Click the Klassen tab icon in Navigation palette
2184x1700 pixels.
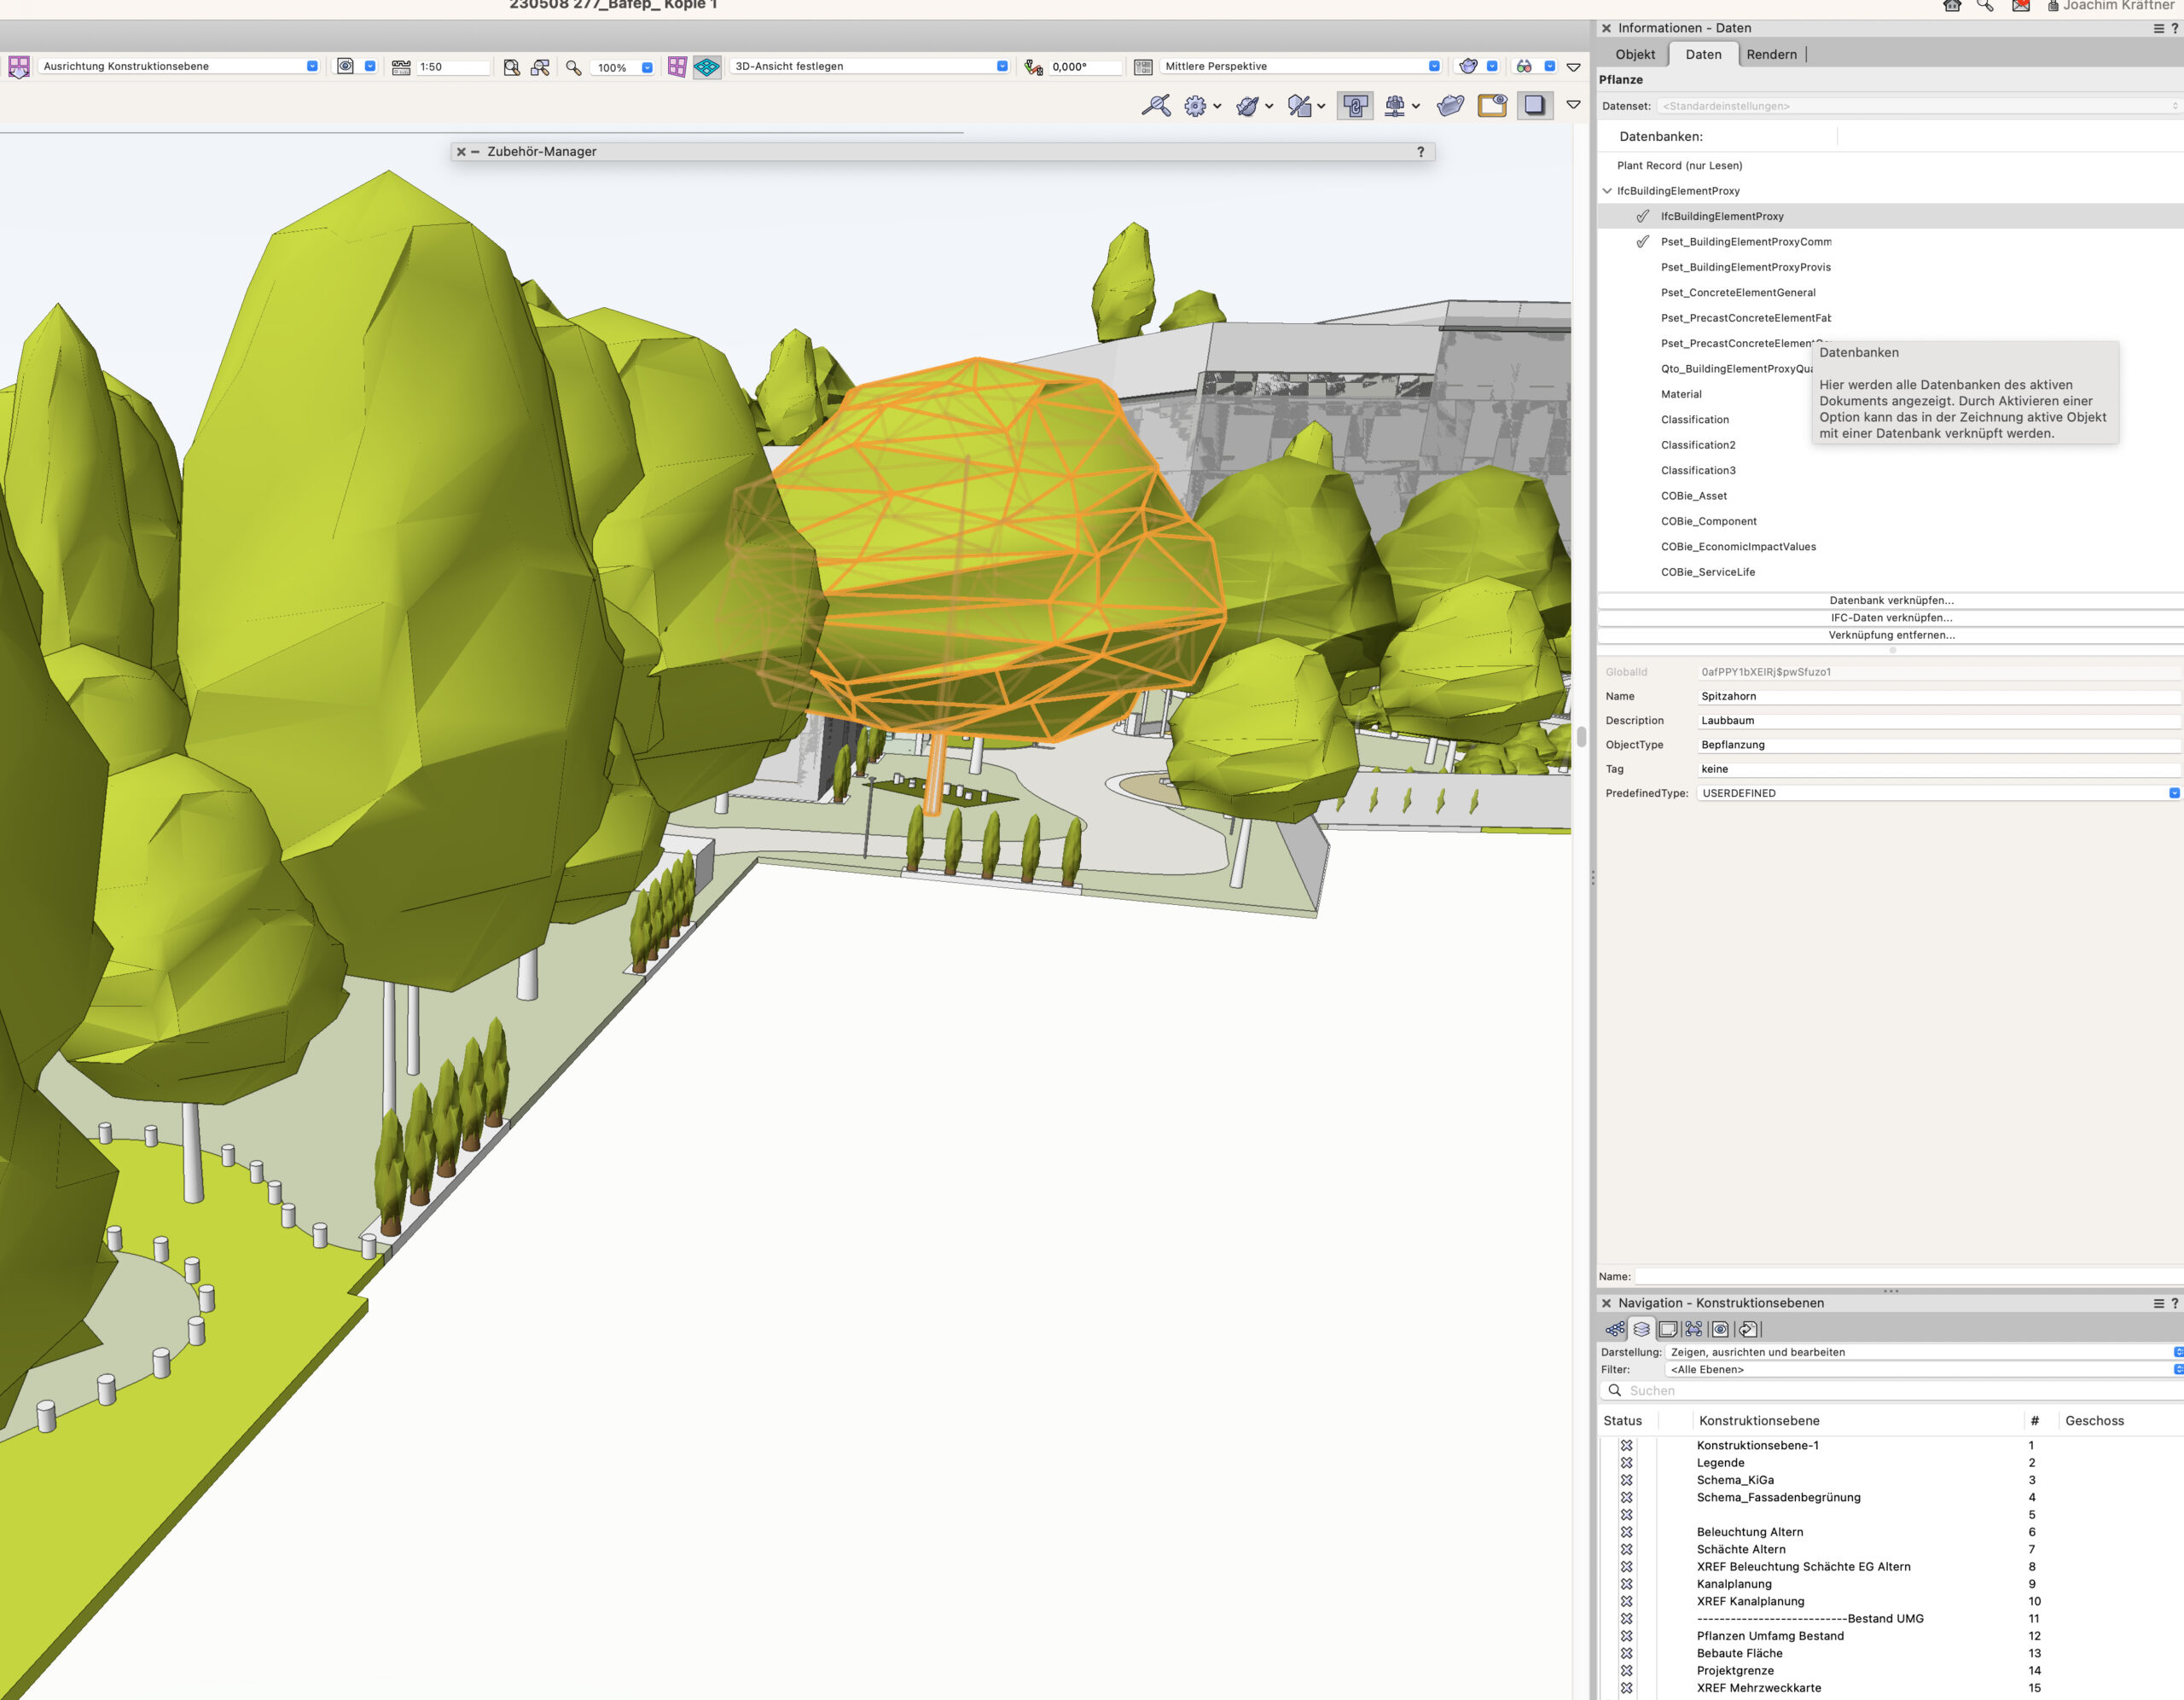[1615, 1329]
